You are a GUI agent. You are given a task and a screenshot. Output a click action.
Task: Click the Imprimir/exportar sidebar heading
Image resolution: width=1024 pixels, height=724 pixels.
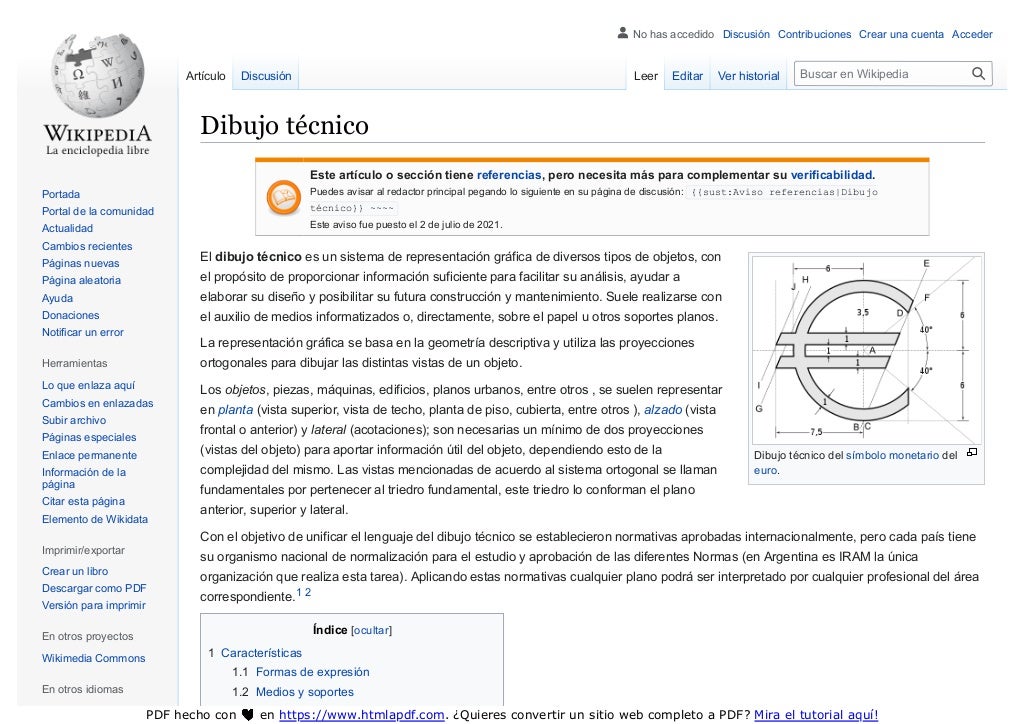click(83, 550)
